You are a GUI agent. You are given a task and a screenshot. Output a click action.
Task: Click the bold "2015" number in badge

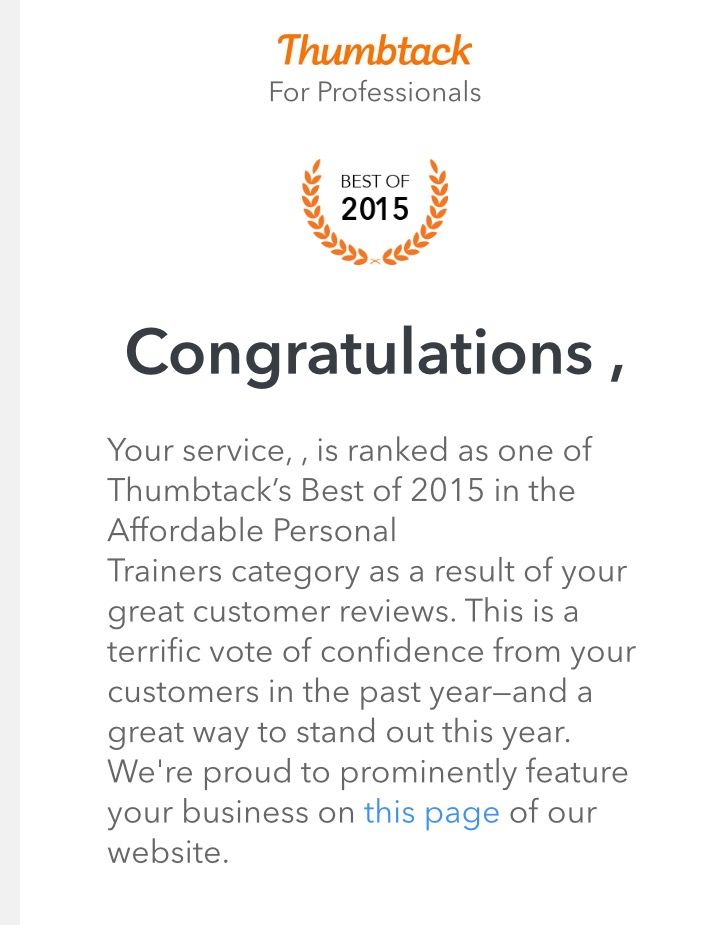[x=375, y=210]
